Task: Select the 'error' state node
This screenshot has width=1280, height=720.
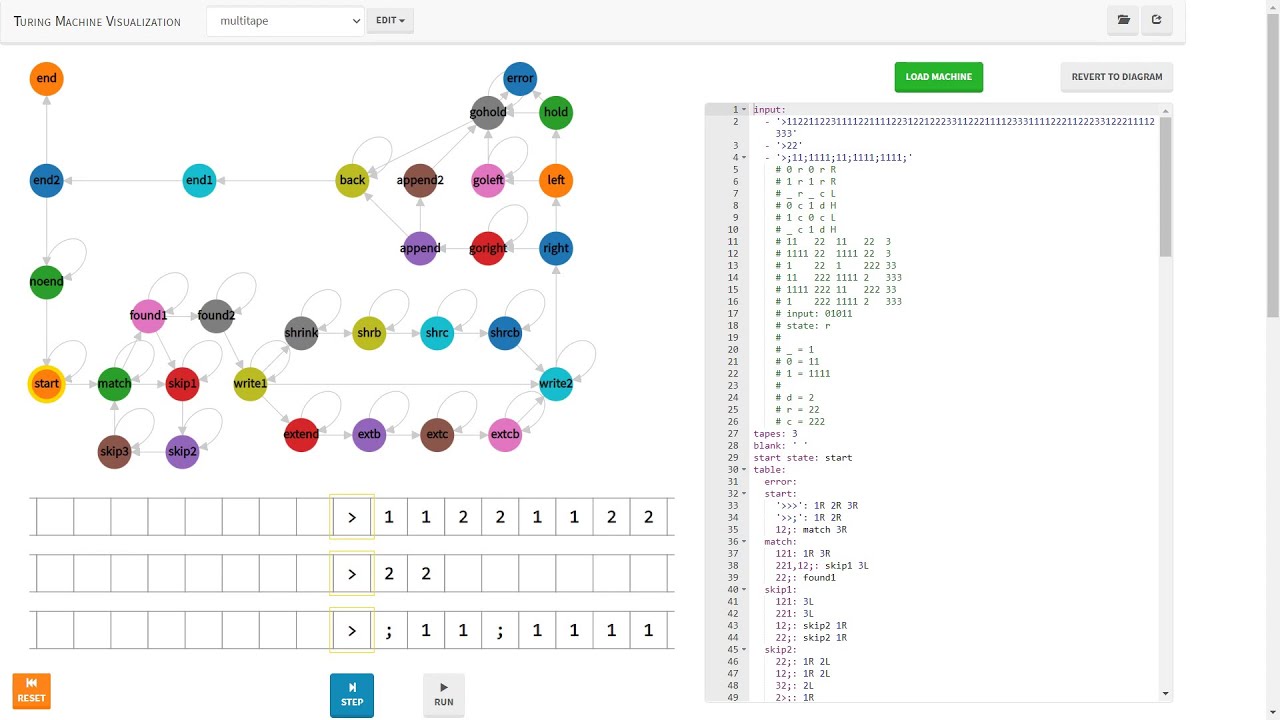Action: click(520, 78)
